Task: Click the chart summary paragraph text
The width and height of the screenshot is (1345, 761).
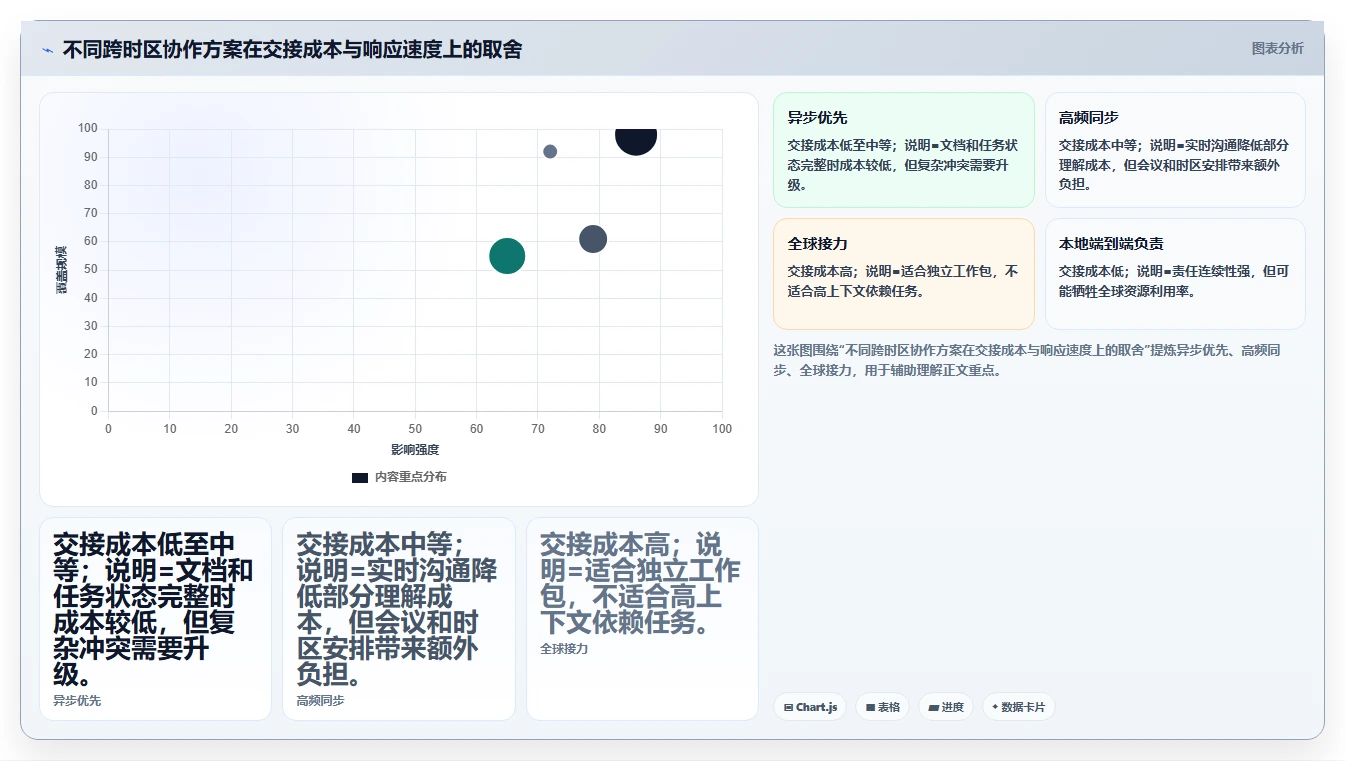Action: [x=1027, y=360]
